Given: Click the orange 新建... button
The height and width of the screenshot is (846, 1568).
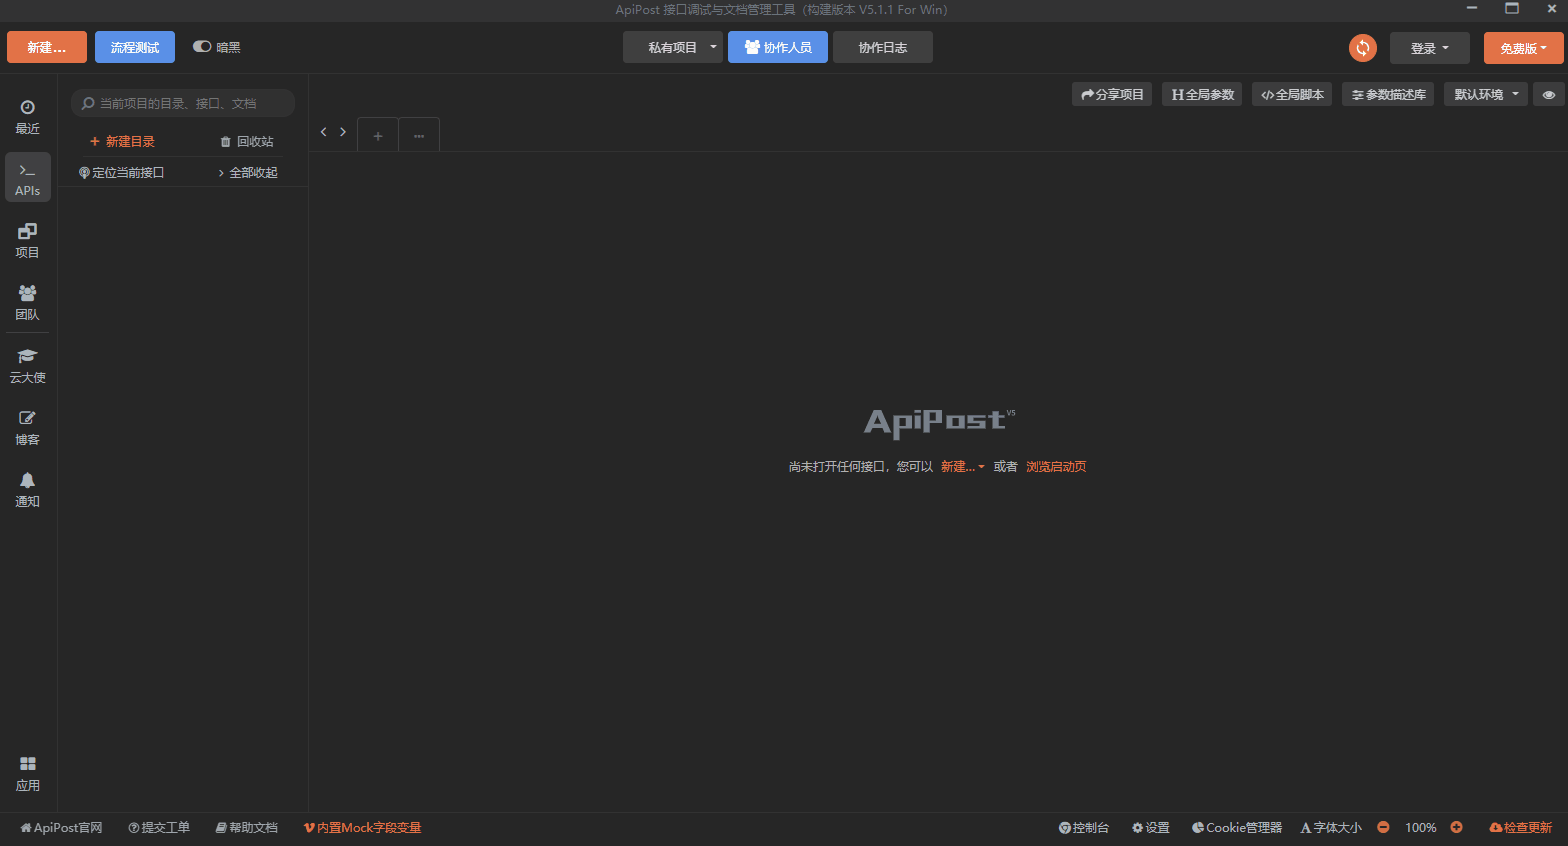Looking at the screenshot, I should [47, 47].
